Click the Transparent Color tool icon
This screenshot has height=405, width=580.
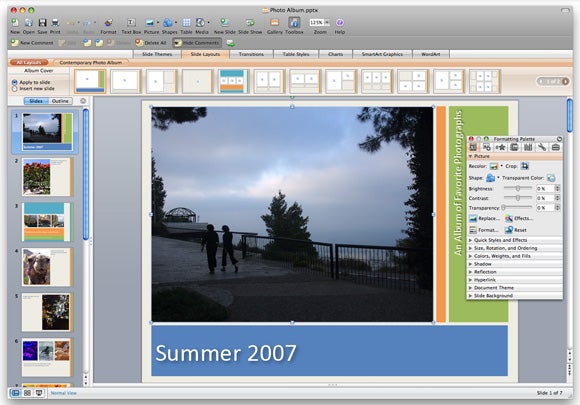click(551, 178)
